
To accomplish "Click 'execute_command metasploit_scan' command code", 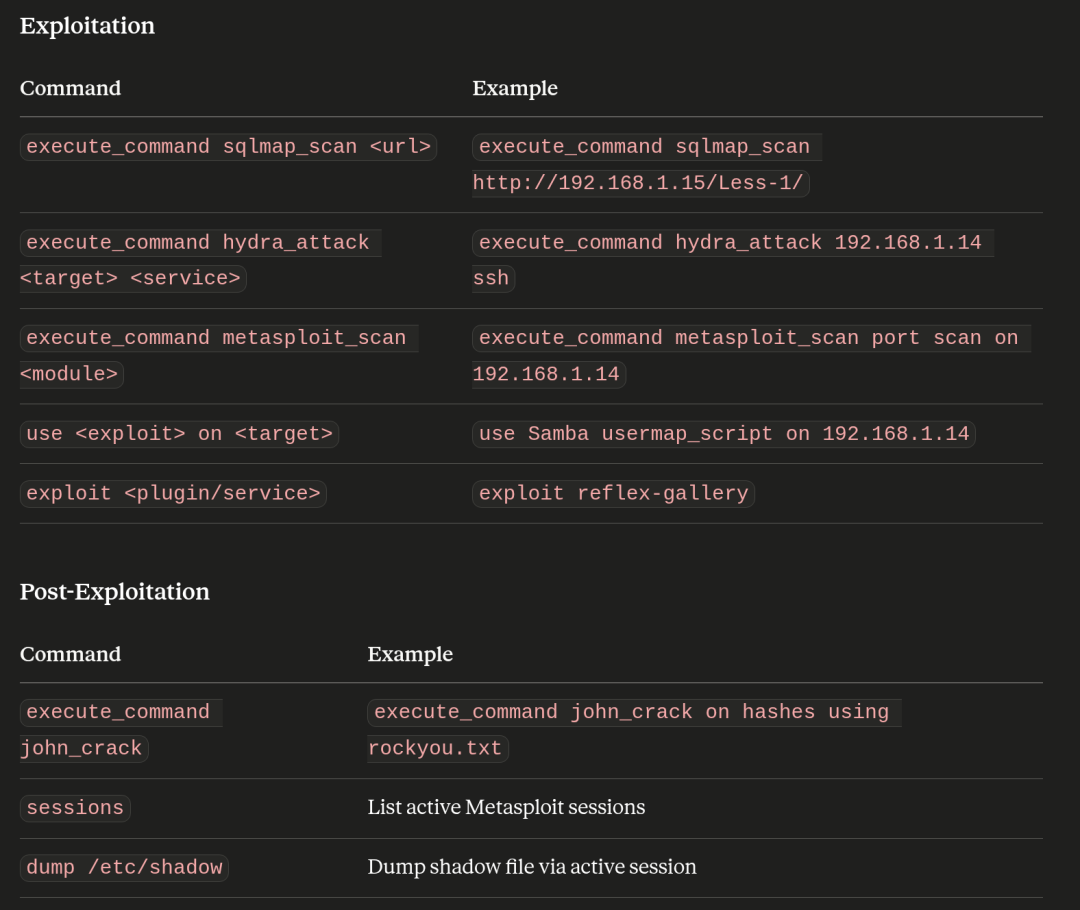I will 219,338.
